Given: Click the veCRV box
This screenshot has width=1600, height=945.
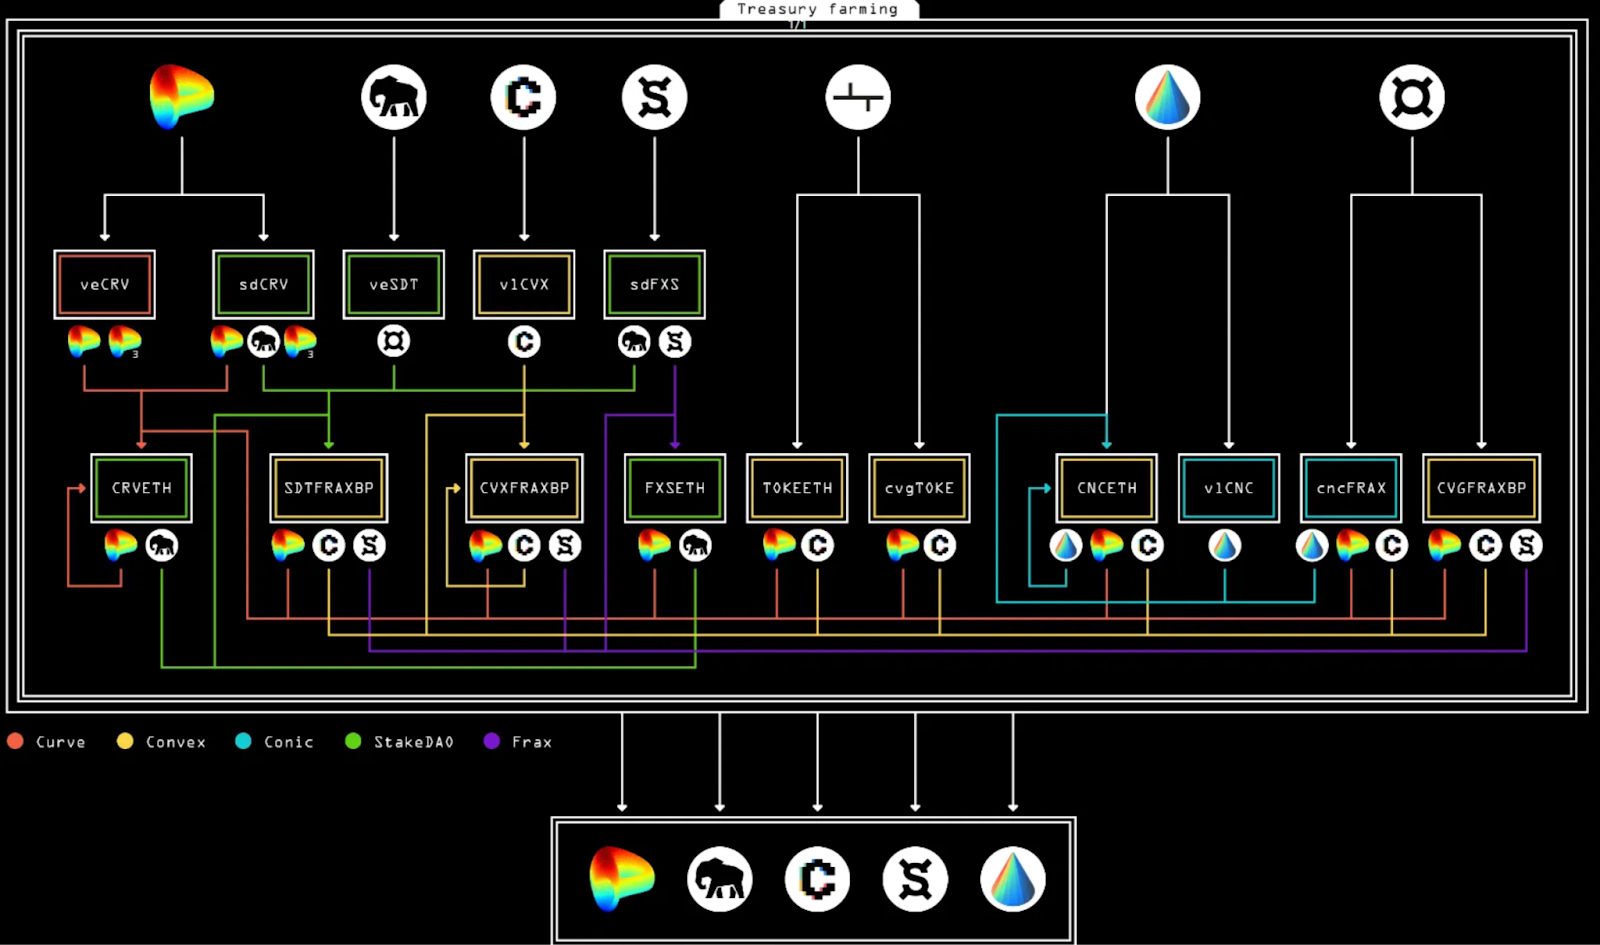Looking at the screenshot, I should 105,285.
